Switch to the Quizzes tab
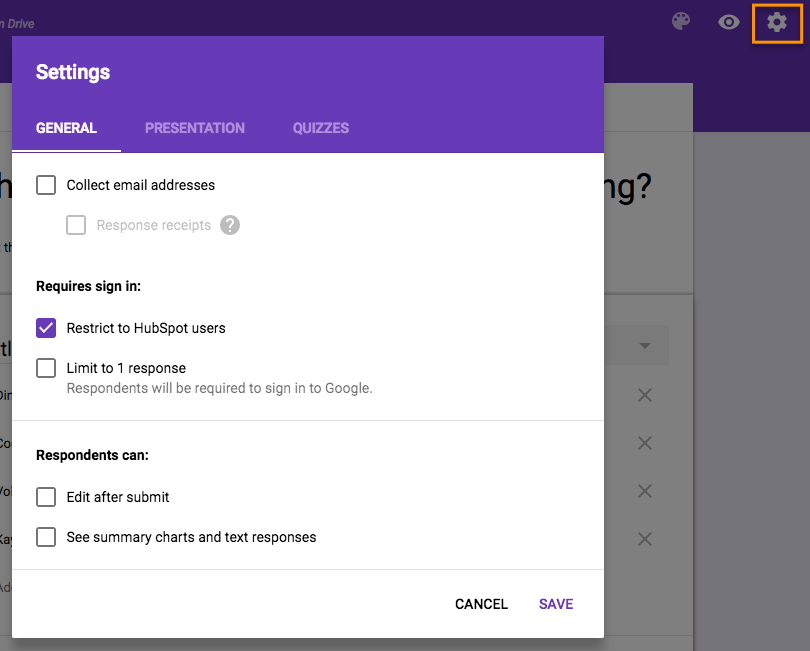The image size is (810, 651). click(x=321, y=128)
